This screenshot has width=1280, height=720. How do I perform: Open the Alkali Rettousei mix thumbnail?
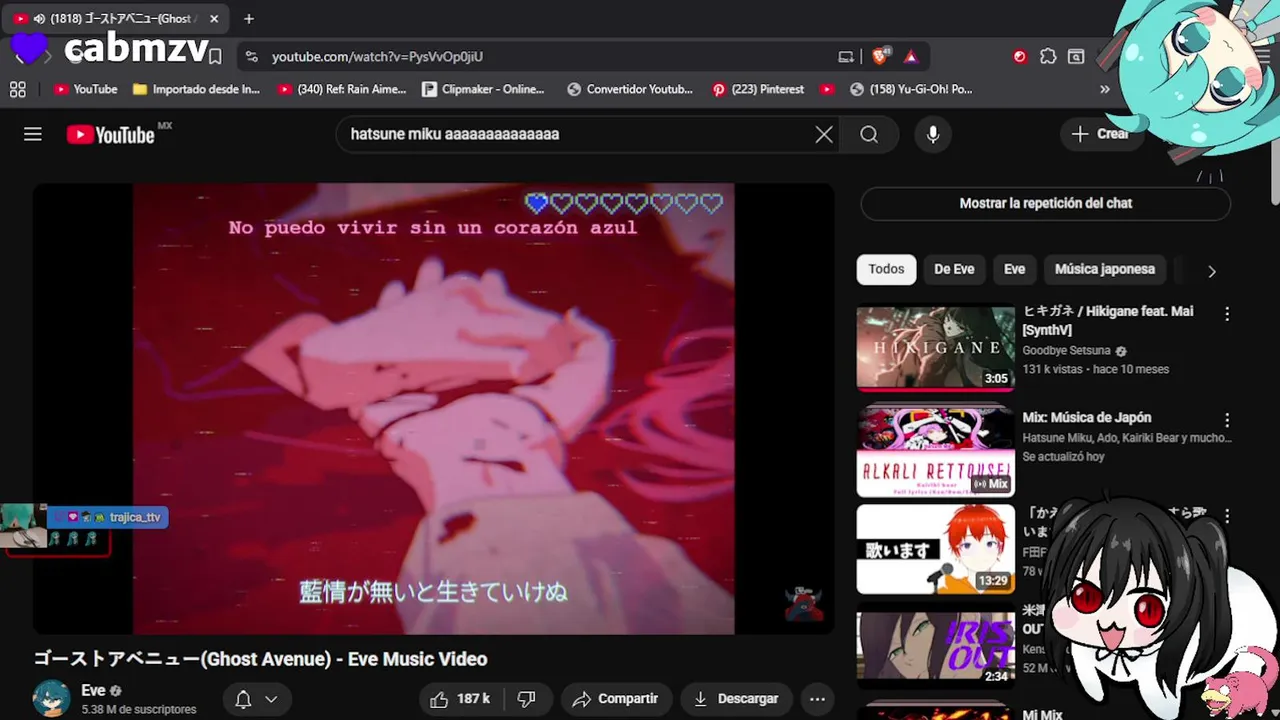click(x=935, y=451)
